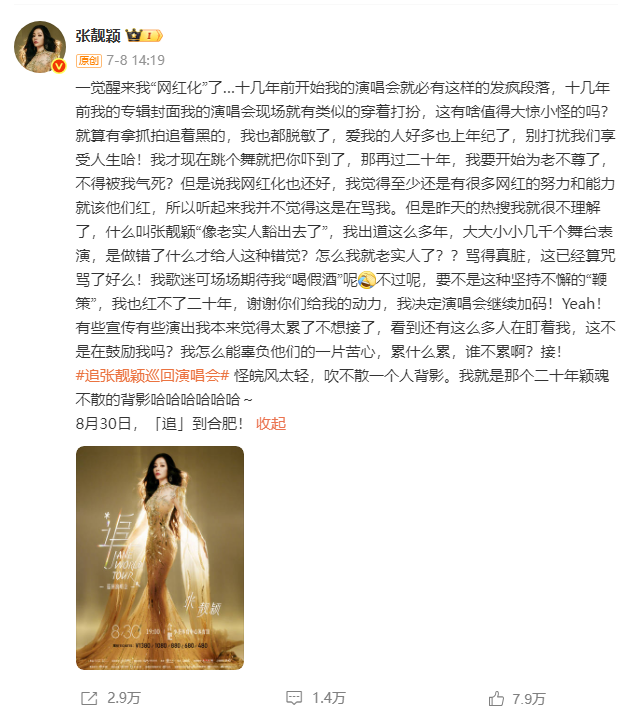Click the laughing-crying emoji in text
The width and height of the screenshot is (635, 717).
pos(367,280)
